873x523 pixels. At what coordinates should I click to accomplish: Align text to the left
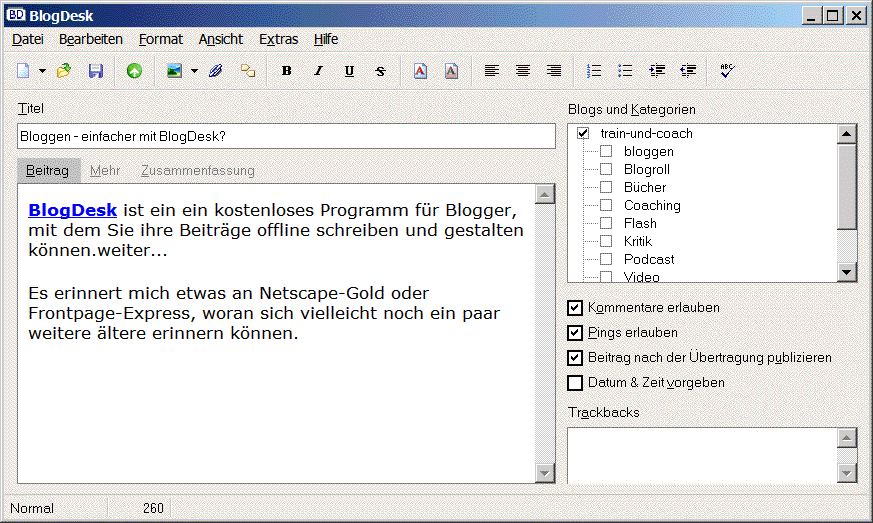(x=492, y=71)
